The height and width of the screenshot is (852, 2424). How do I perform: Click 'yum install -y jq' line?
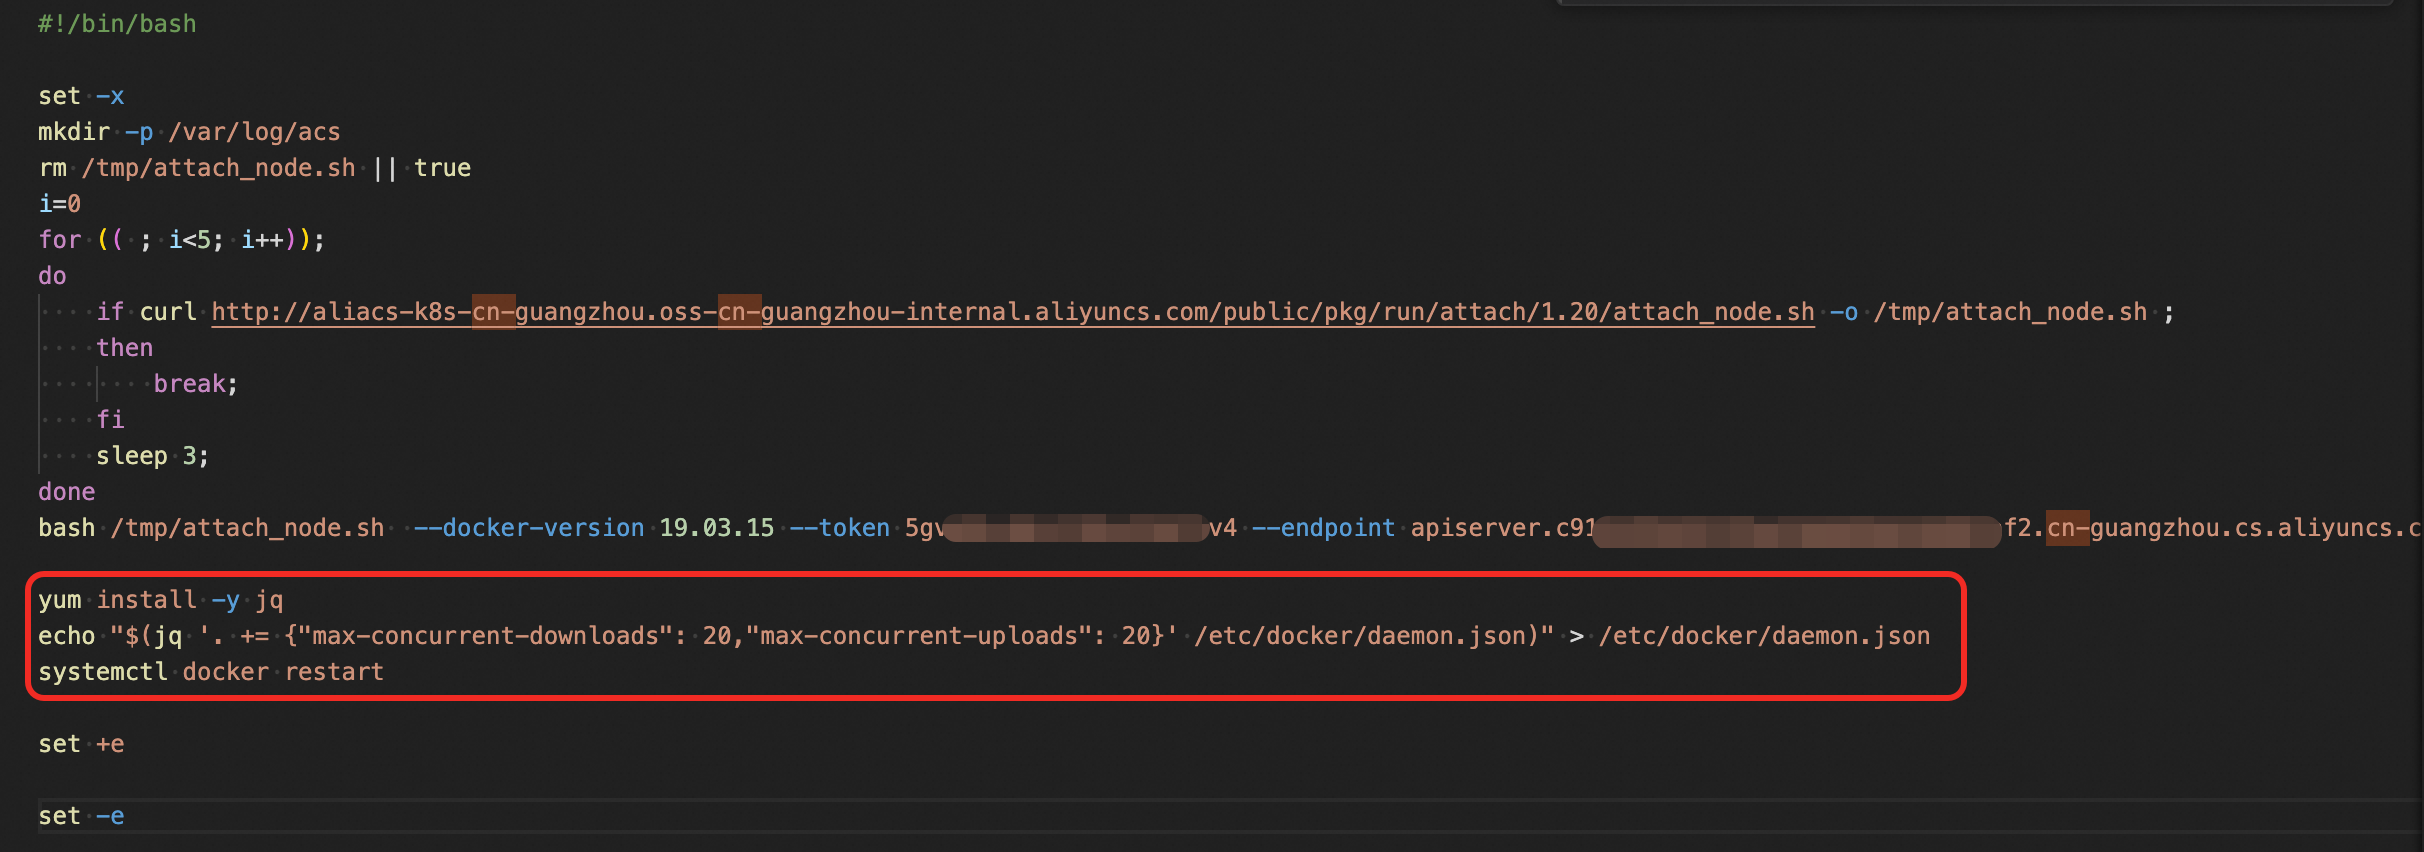tap(161, 600)
